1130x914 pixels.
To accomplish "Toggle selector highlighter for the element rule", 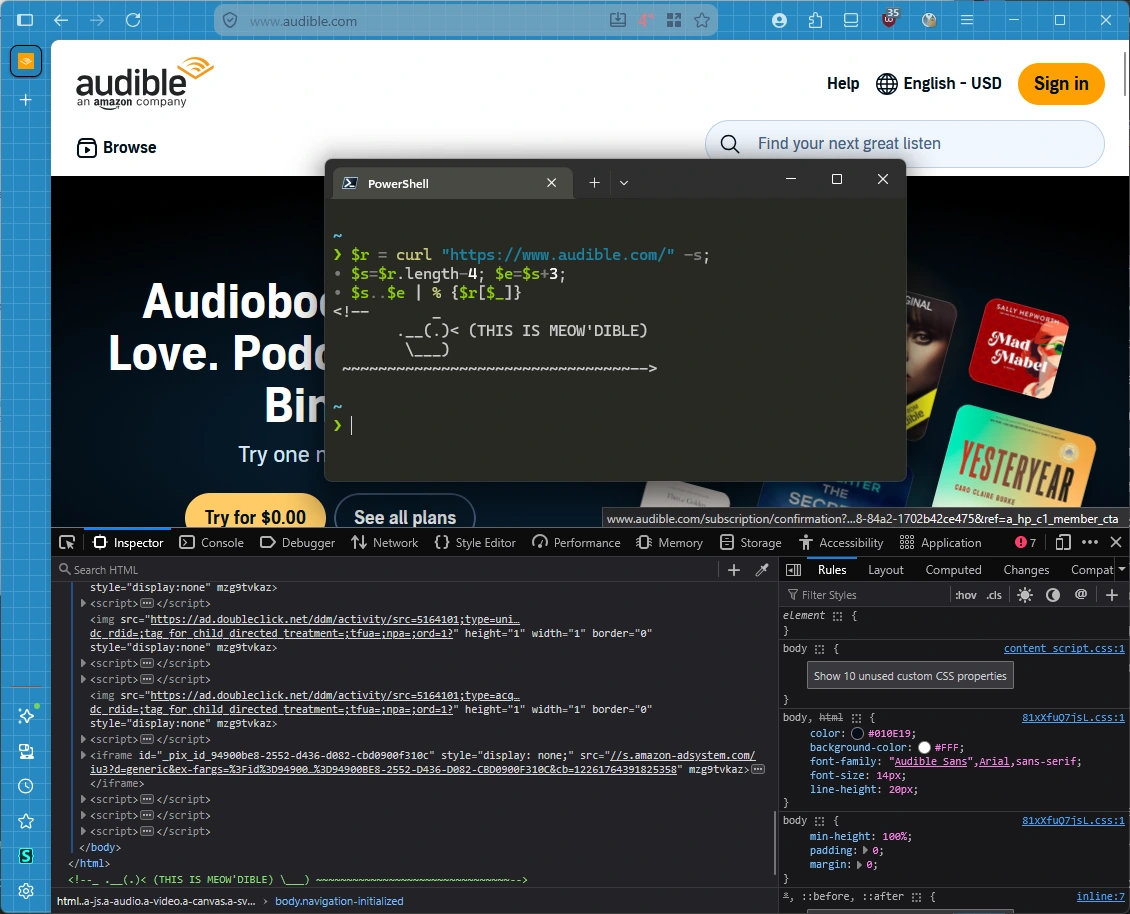I will click(837, 616).
